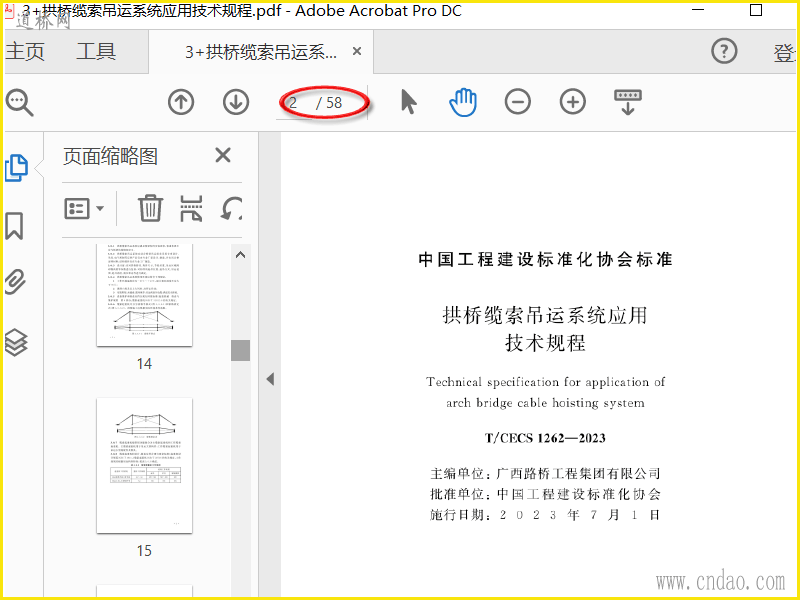Click the thumbnail panel scrollbar handle

coord(240,351)
